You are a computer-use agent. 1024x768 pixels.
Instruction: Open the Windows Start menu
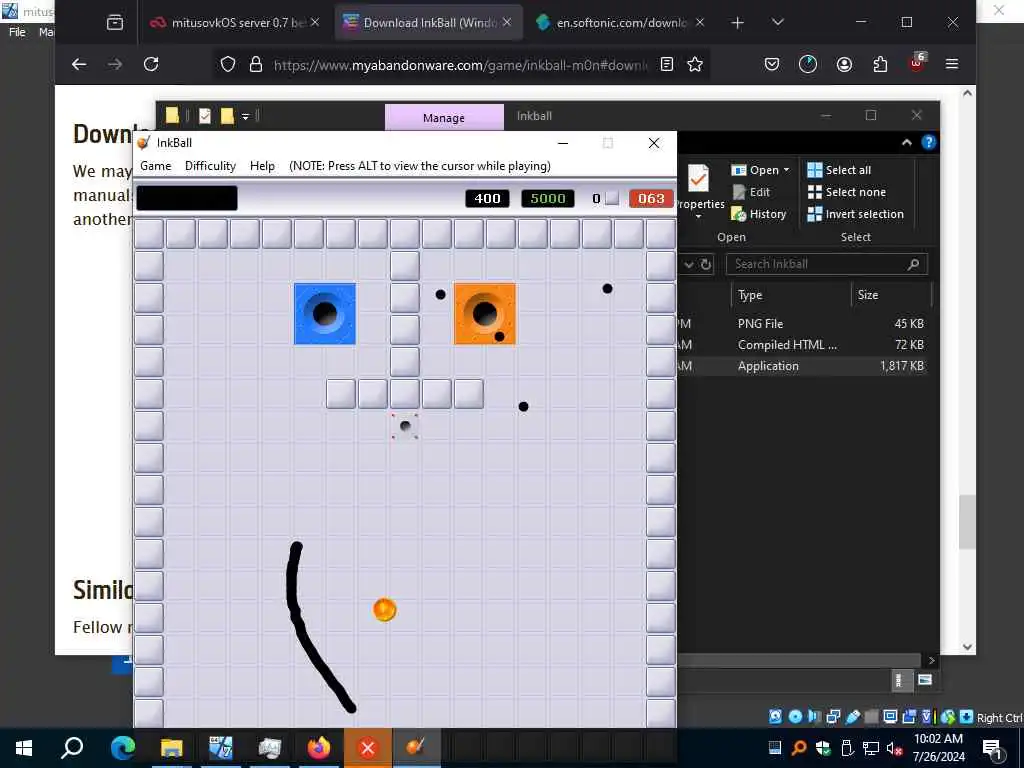tap(24, 748)
